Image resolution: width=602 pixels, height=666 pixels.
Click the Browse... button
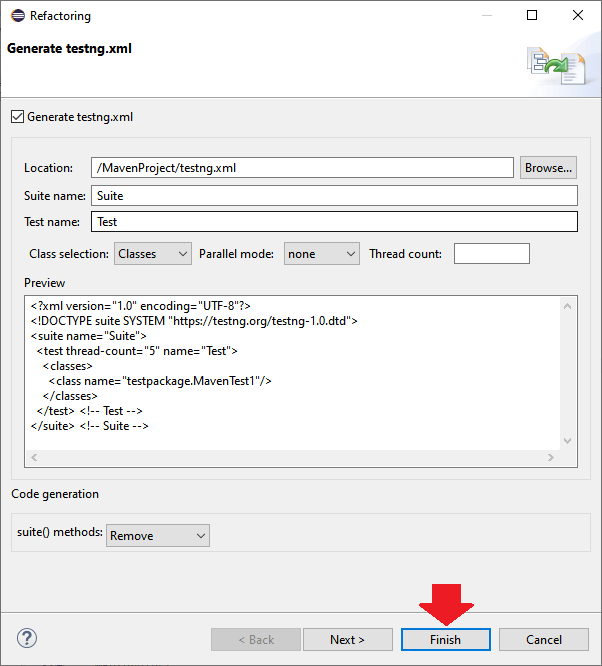point(548,168)
